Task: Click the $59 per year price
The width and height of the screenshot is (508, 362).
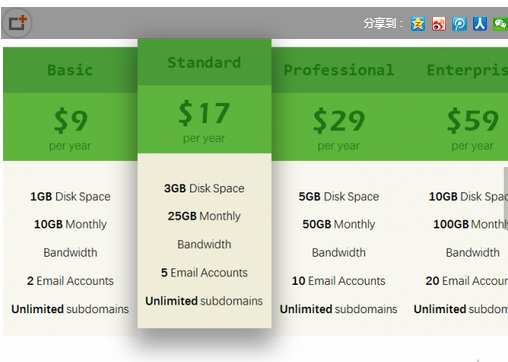Action: pos(473,128)
